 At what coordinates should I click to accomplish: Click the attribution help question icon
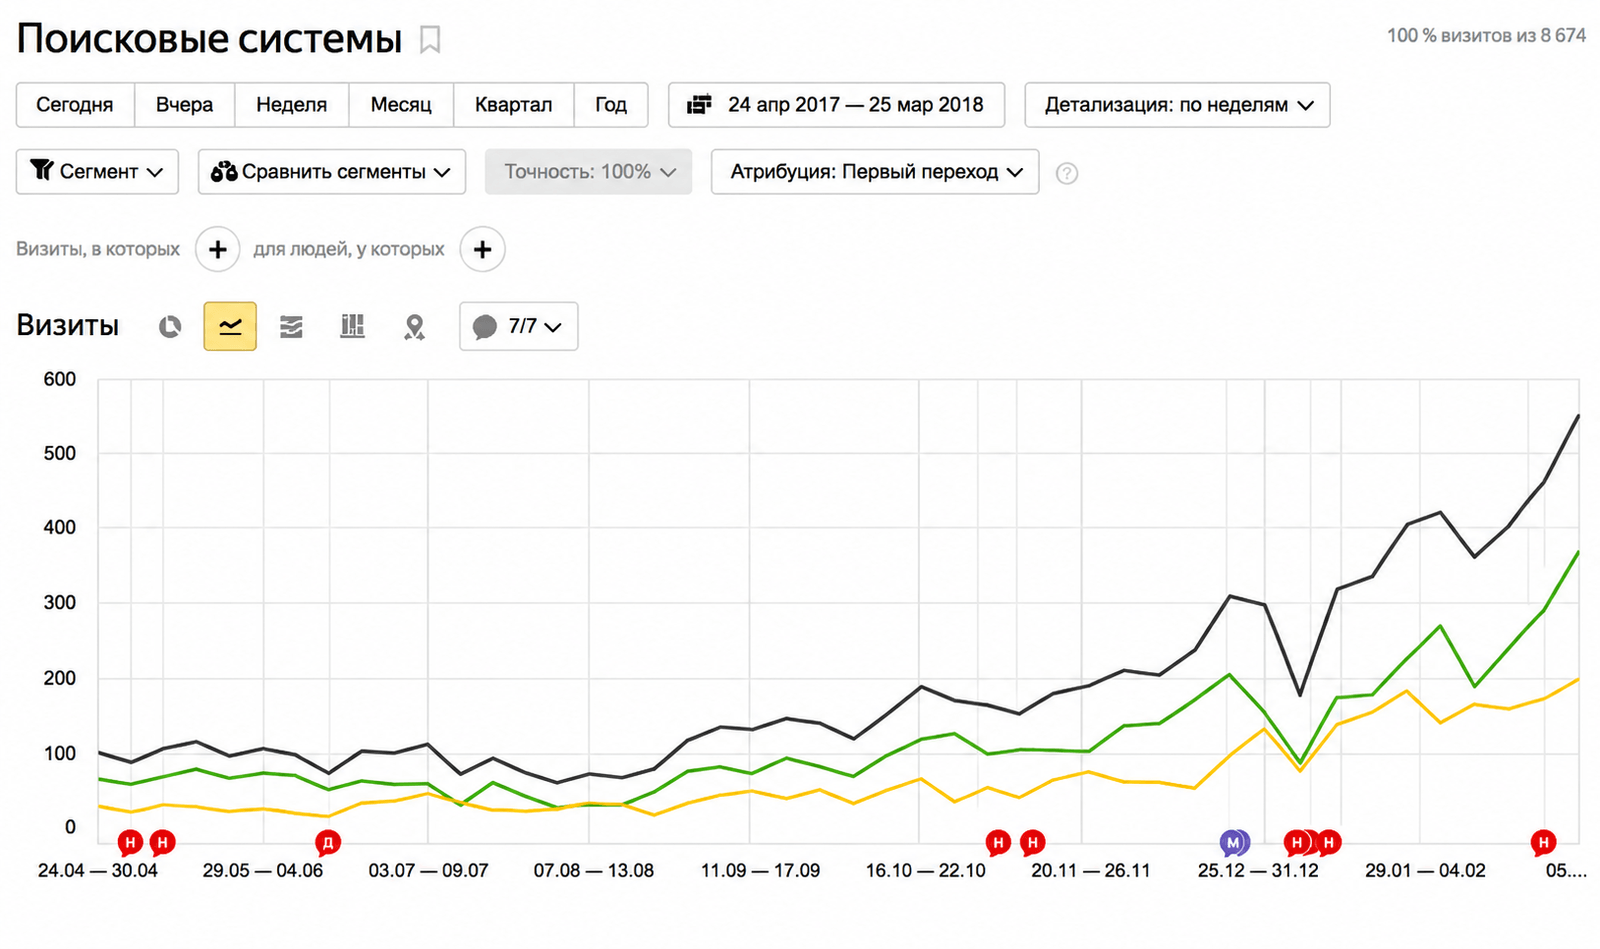pos(1067,173)
